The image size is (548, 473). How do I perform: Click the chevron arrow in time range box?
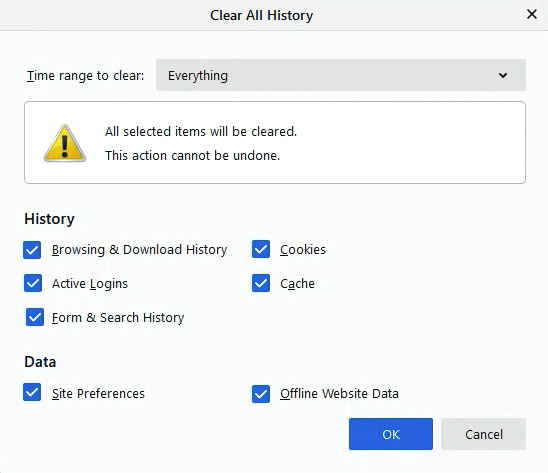coord(503,75)
